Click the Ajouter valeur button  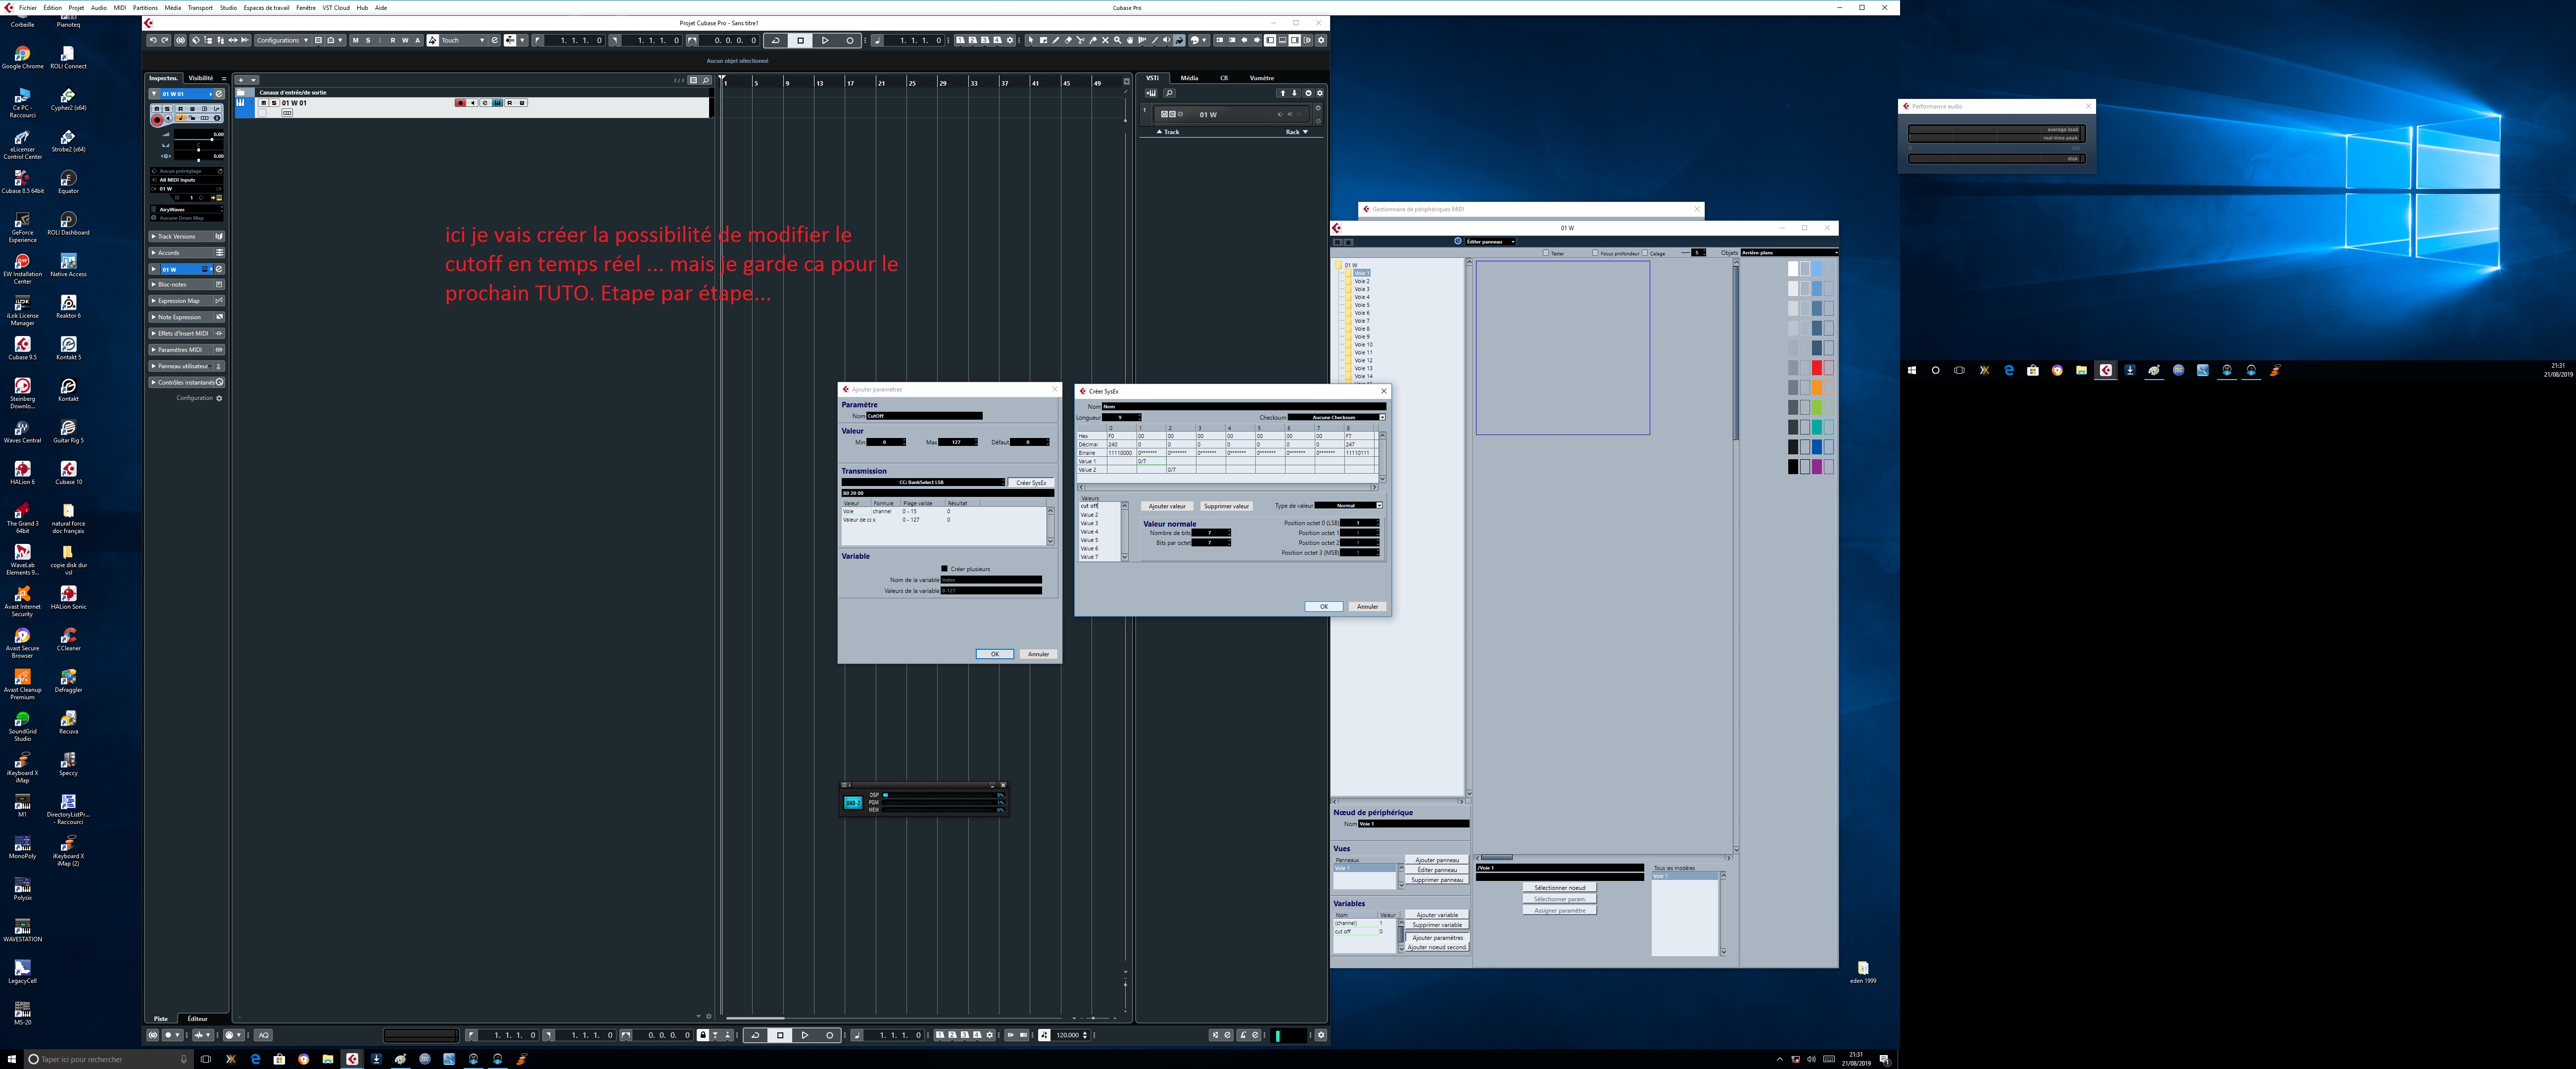point(1167,506)
